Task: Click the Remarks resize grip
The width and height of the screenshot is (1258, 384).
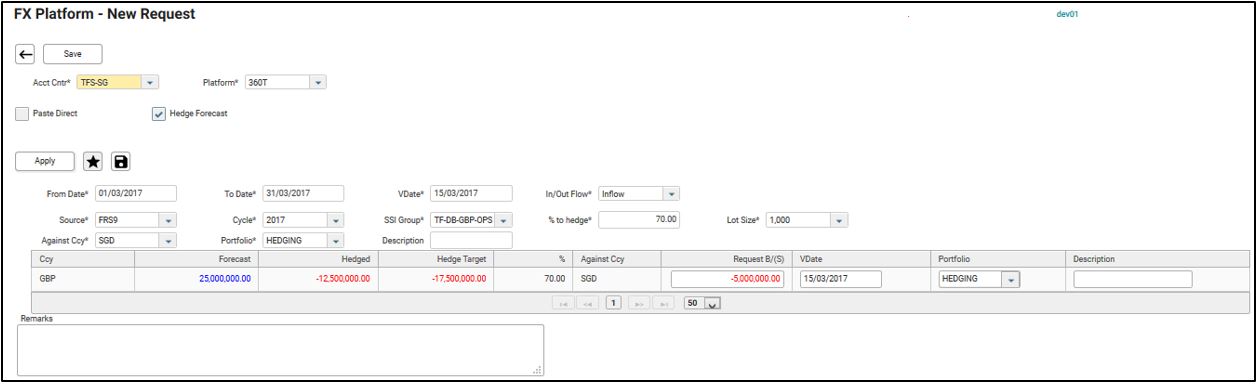Action: click(x=538, y=370)
